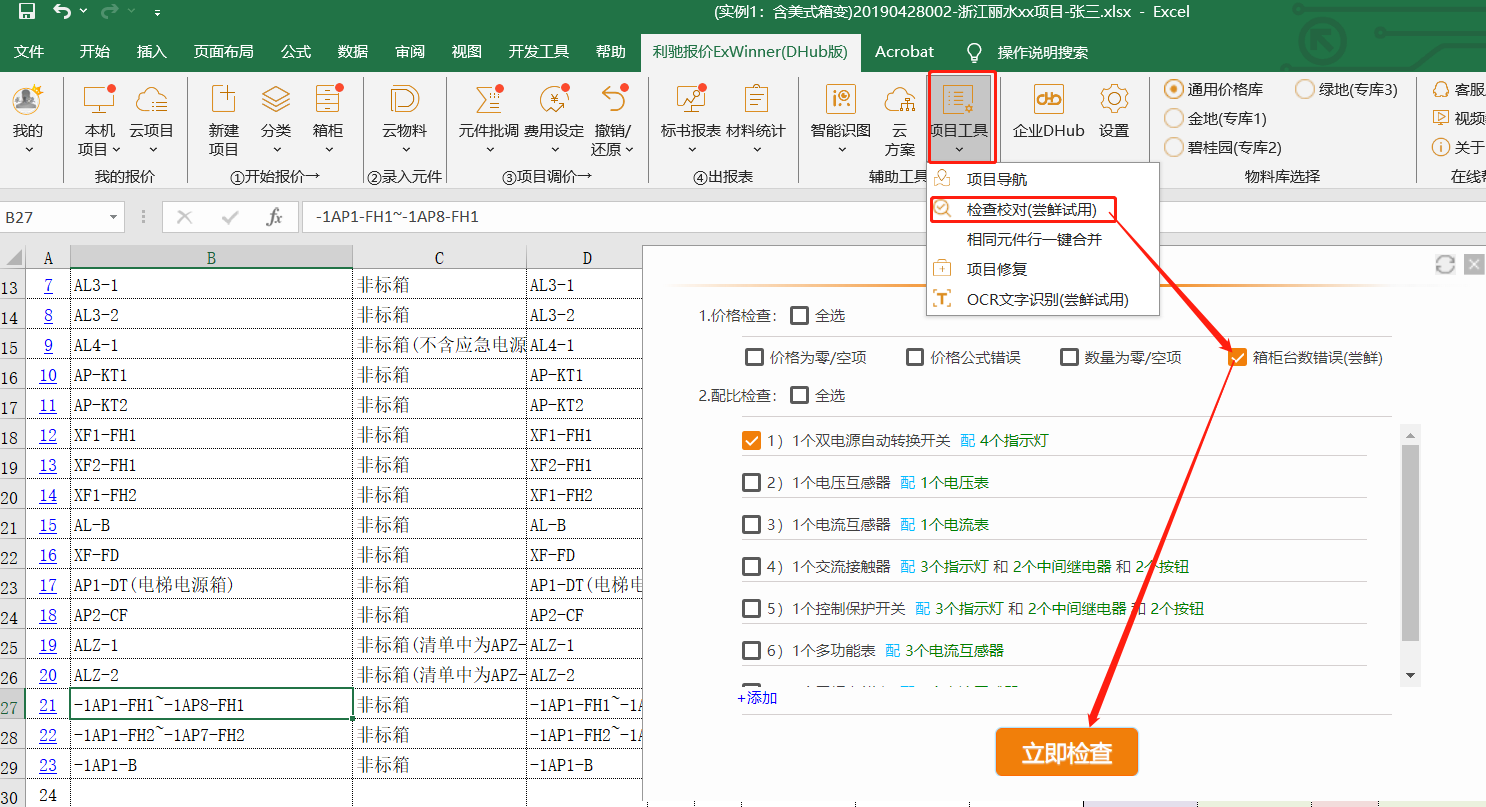Choose 相同元件行一键合并 menu entry

point(1043,240)
